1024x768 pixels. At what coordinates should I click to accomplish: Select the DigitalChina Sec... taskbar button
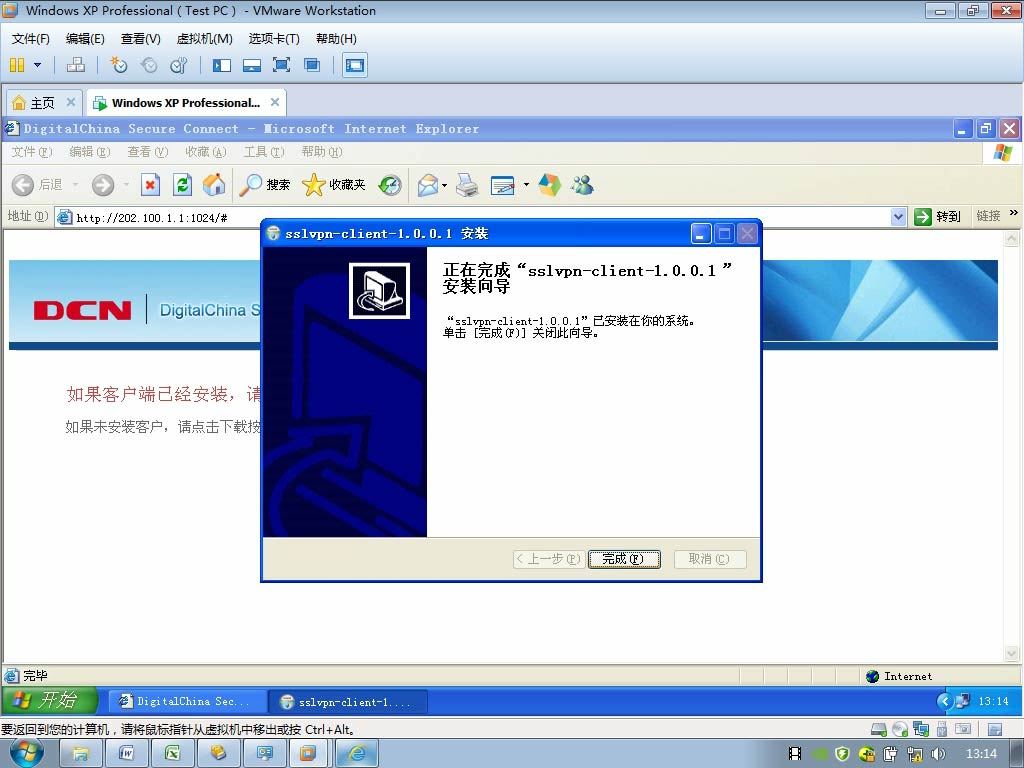click(x=187, y=701)
